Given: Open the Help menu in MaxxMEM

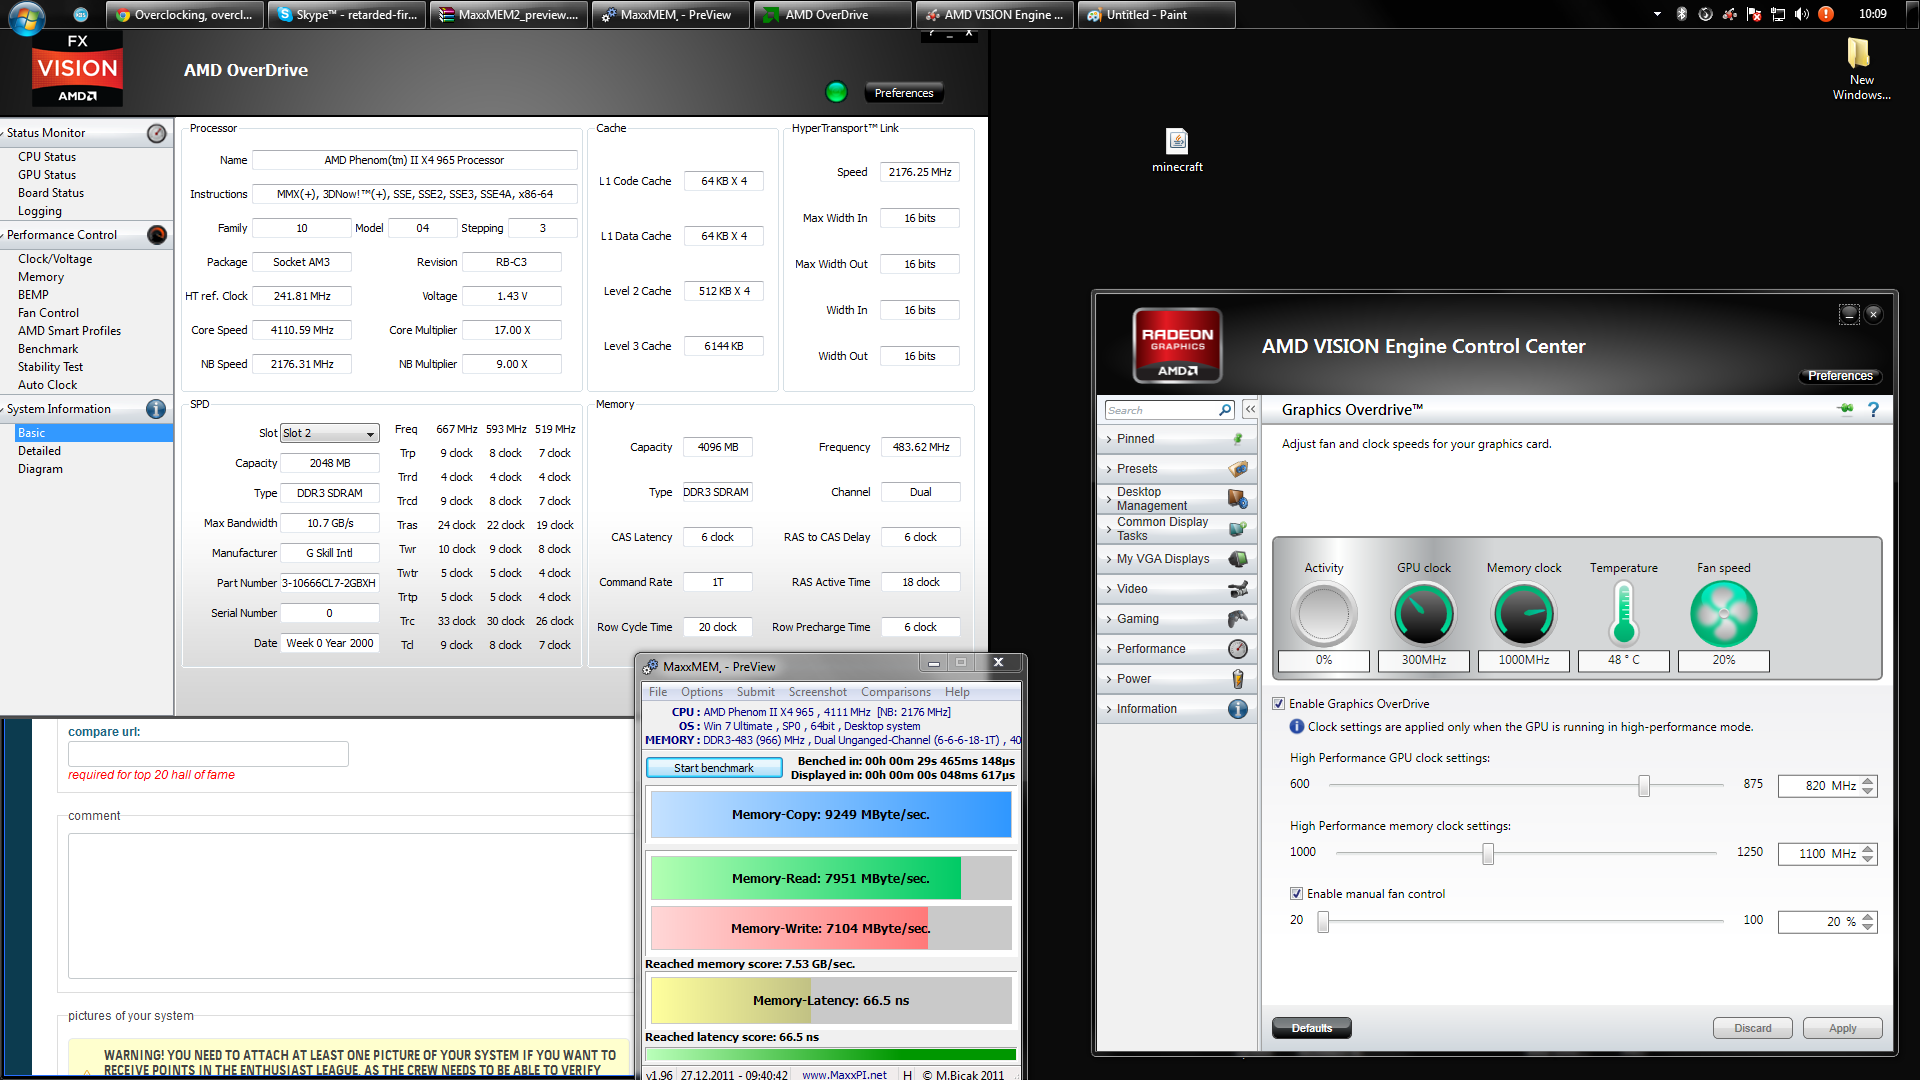Looking at the screenshot, I should [x=957, y=692].
